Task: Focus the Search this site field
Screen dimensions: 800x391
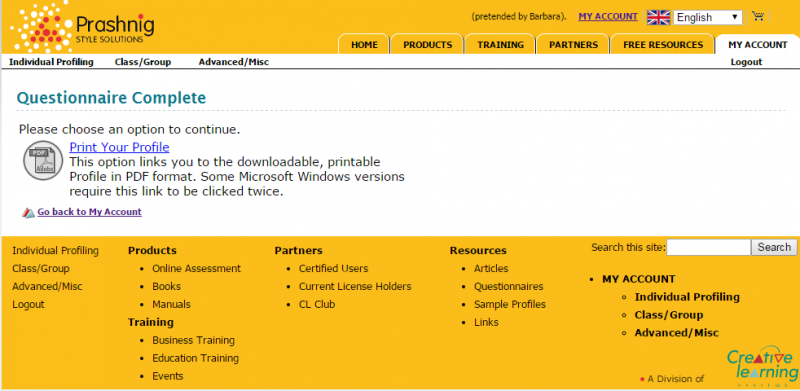Action: point(709,247)
